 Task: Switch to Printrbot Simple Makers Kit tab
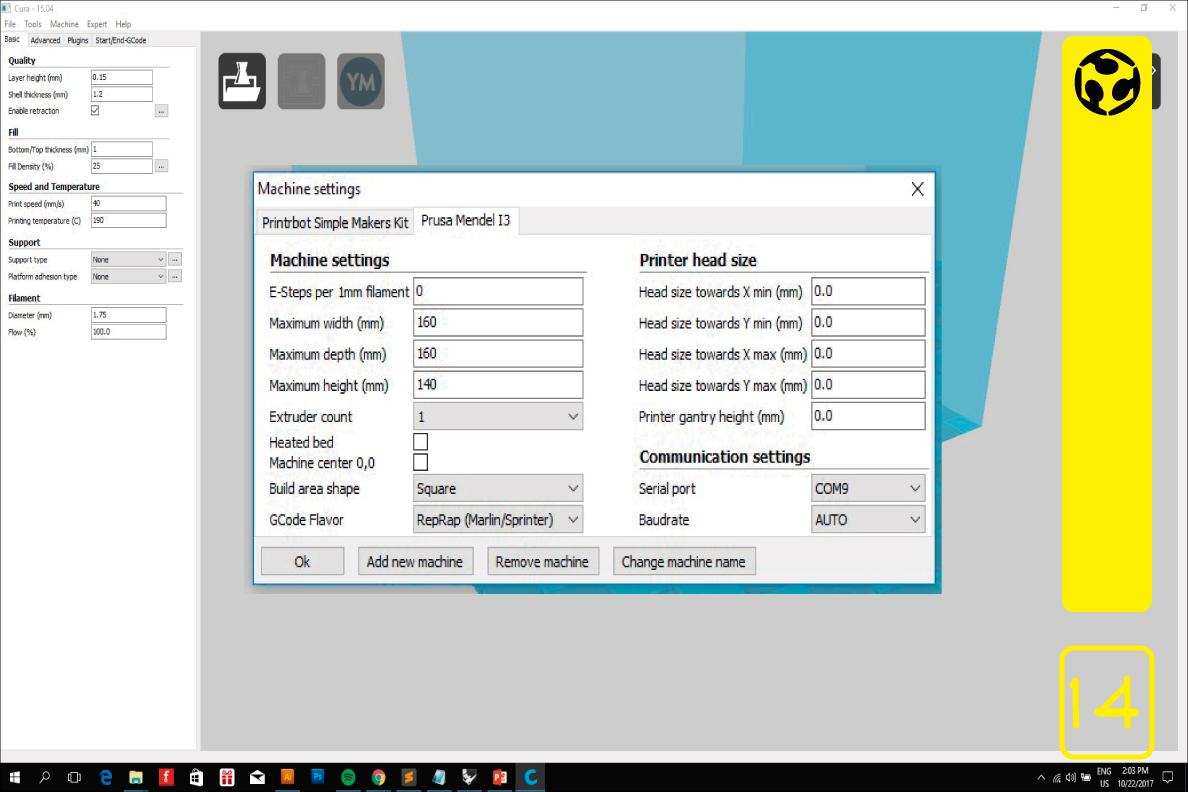click(x=335, y=223)
